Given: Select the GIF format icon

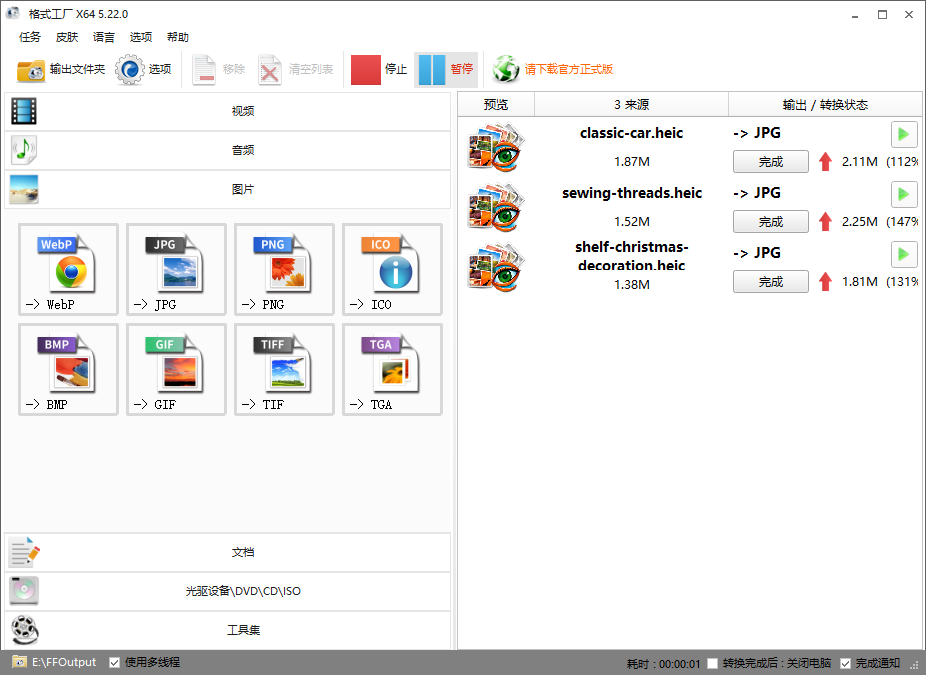Looking at the screenshot, I should pyautogui.click(x=177, y=369).
